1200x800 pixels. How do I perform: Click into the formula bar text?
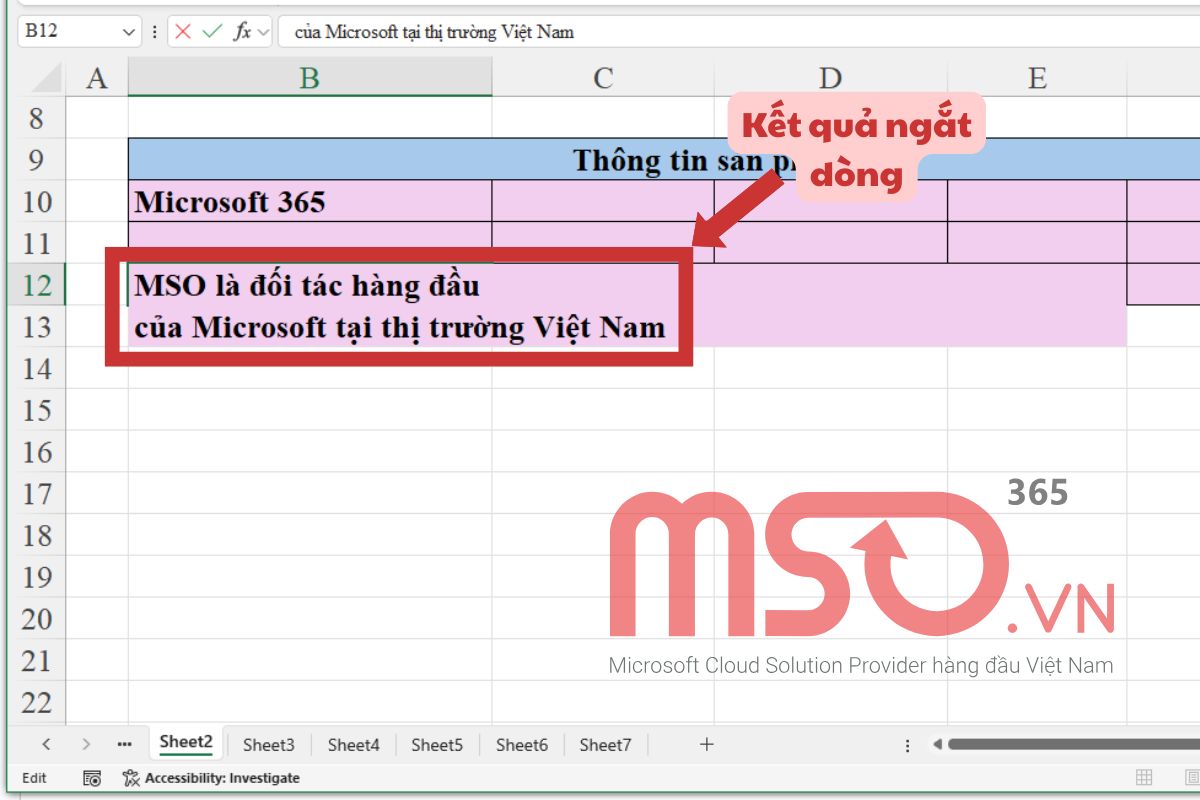pos(740,32)
